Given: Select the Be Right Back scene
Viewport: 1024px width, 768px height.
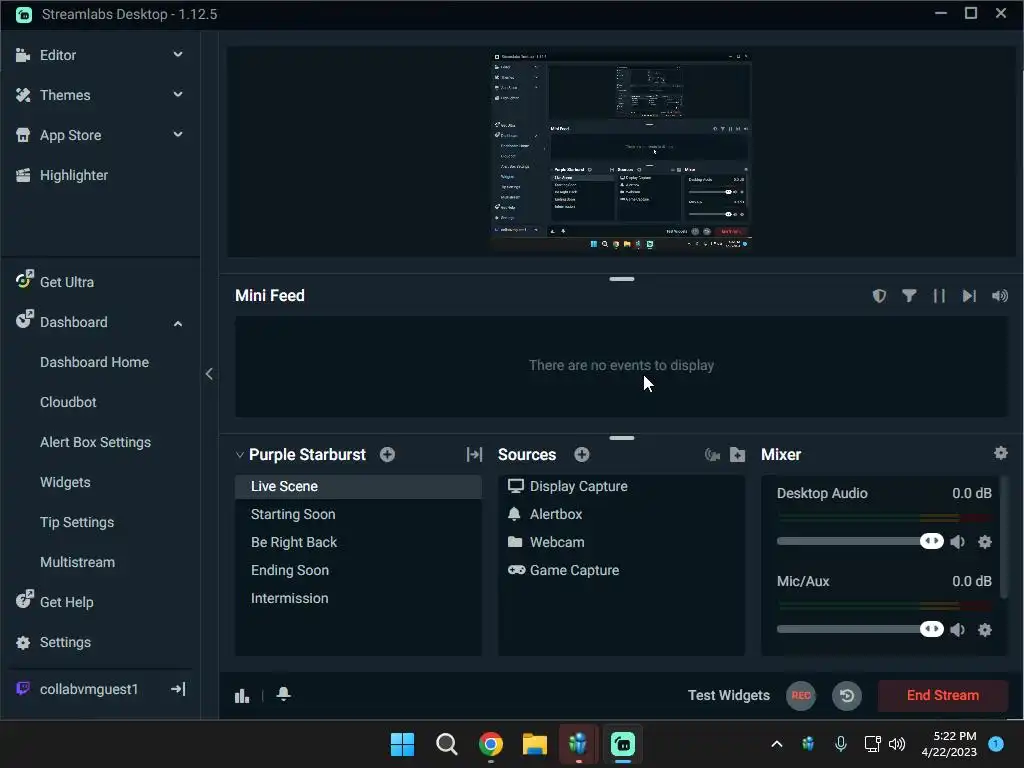Looking at the screenshot, I should pyautogui.click(x=358, y=543).
